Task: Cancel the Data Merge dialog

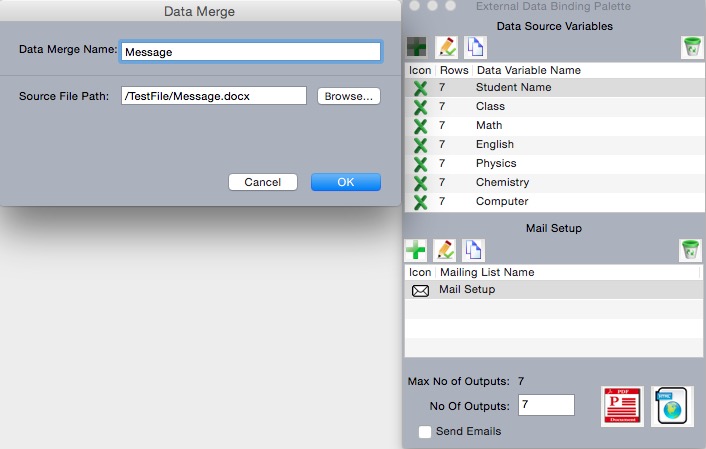Action: [x=262, y=182]
